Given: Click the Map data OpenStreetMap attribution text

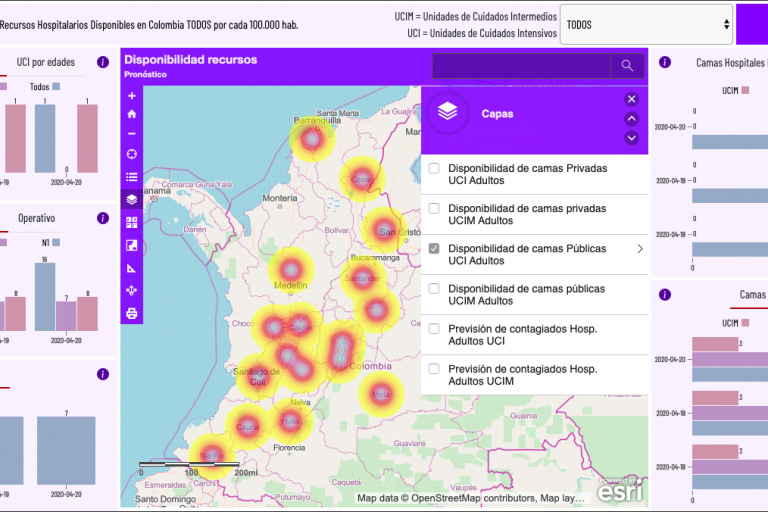Looking at the screenshot, I should tap(470, 498).
